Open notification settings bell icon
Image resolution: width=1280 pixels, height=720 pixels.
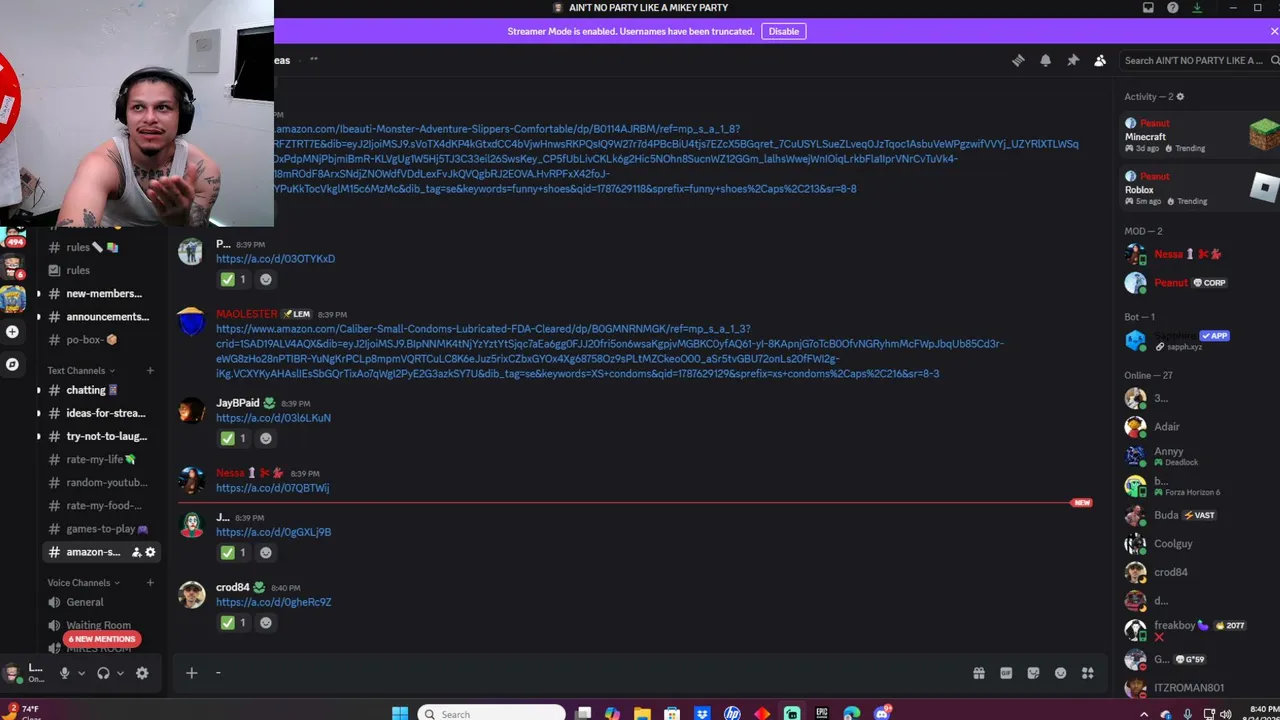click(1045, 60)
